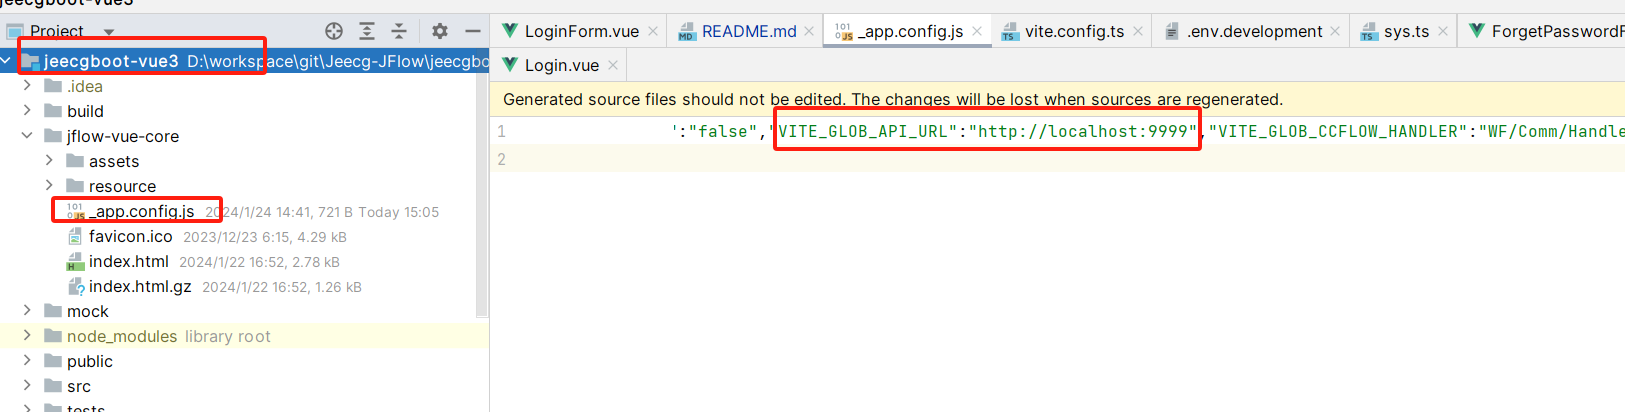
Task: Switch to the sys.ts tab
Action: click(x=1405, y=32)
